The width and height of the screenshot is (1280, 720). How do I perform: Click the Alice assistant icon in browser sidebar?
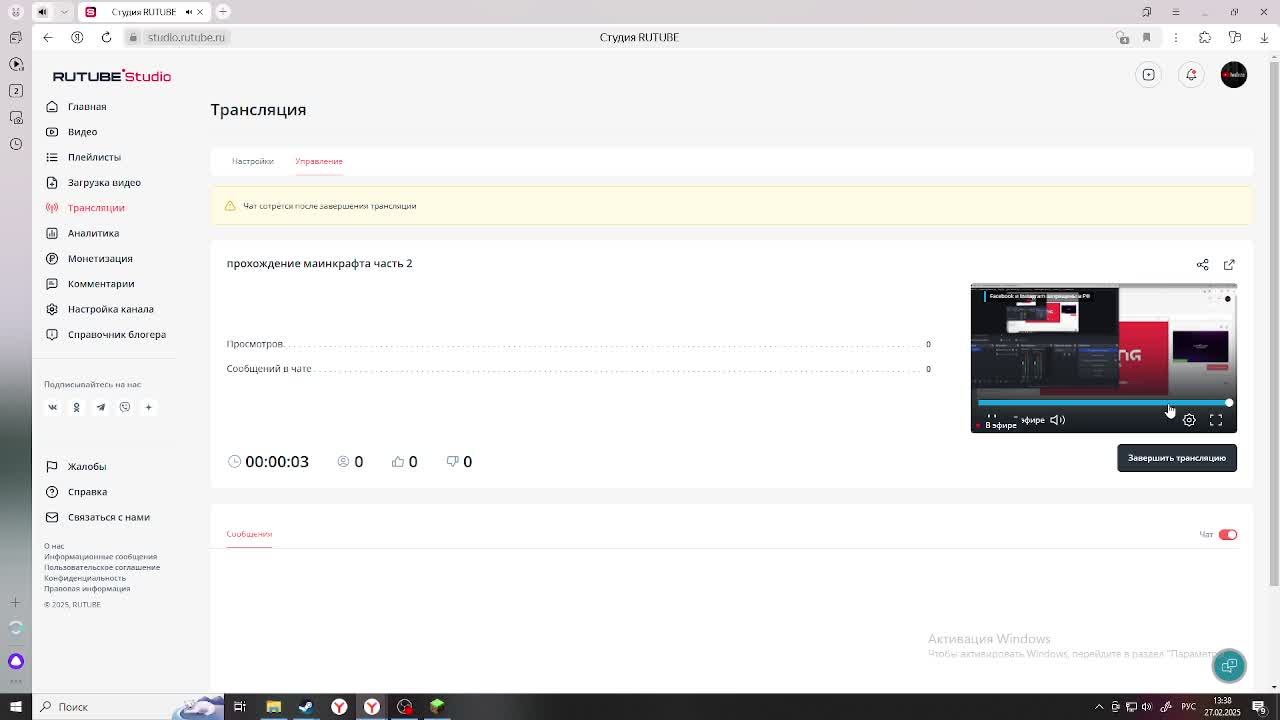click(x=16, y=661)
